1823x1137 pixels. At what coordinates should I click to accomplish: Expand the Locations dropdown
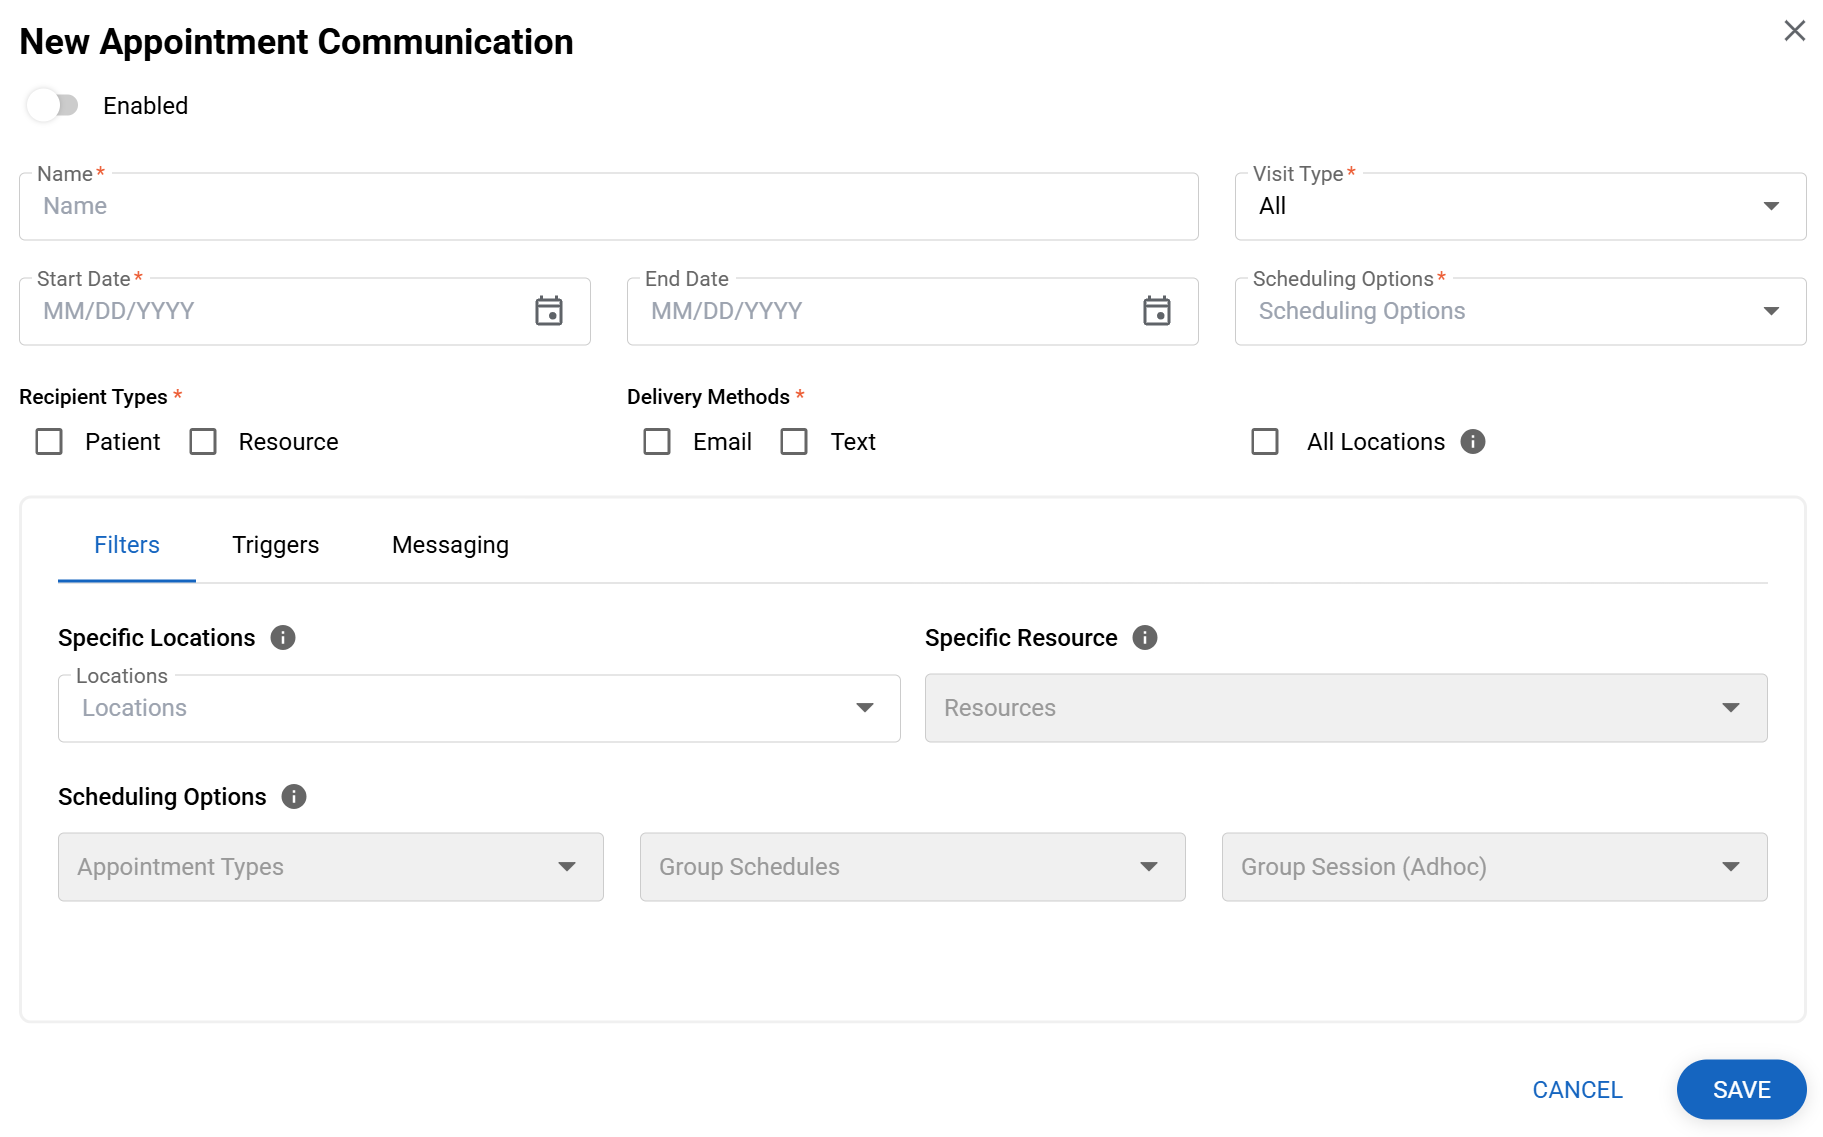click(478, 708)
